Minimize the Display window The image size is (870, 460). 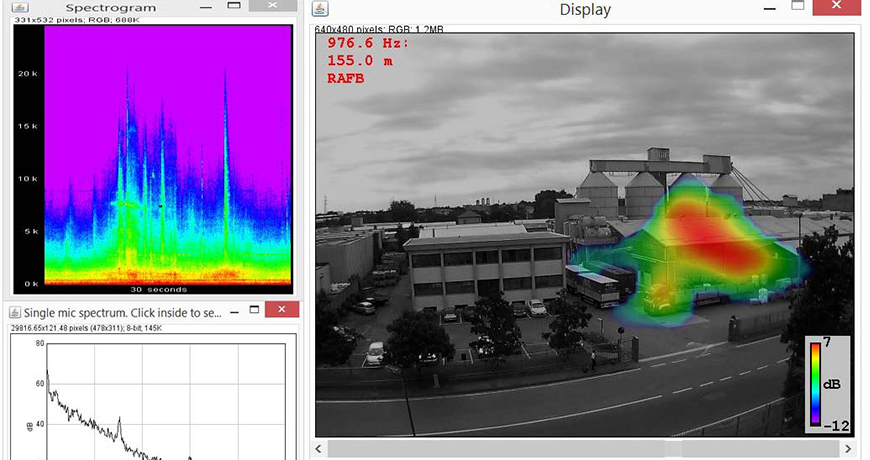click(x=770, y=9)
